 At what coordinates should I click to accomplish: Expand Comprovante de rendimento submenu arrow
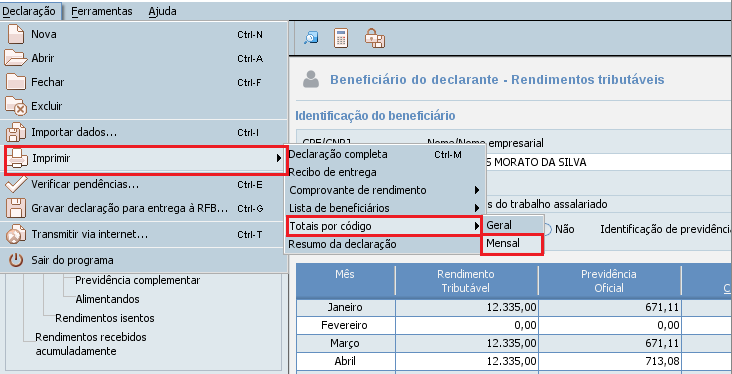(x=477, y=190)
